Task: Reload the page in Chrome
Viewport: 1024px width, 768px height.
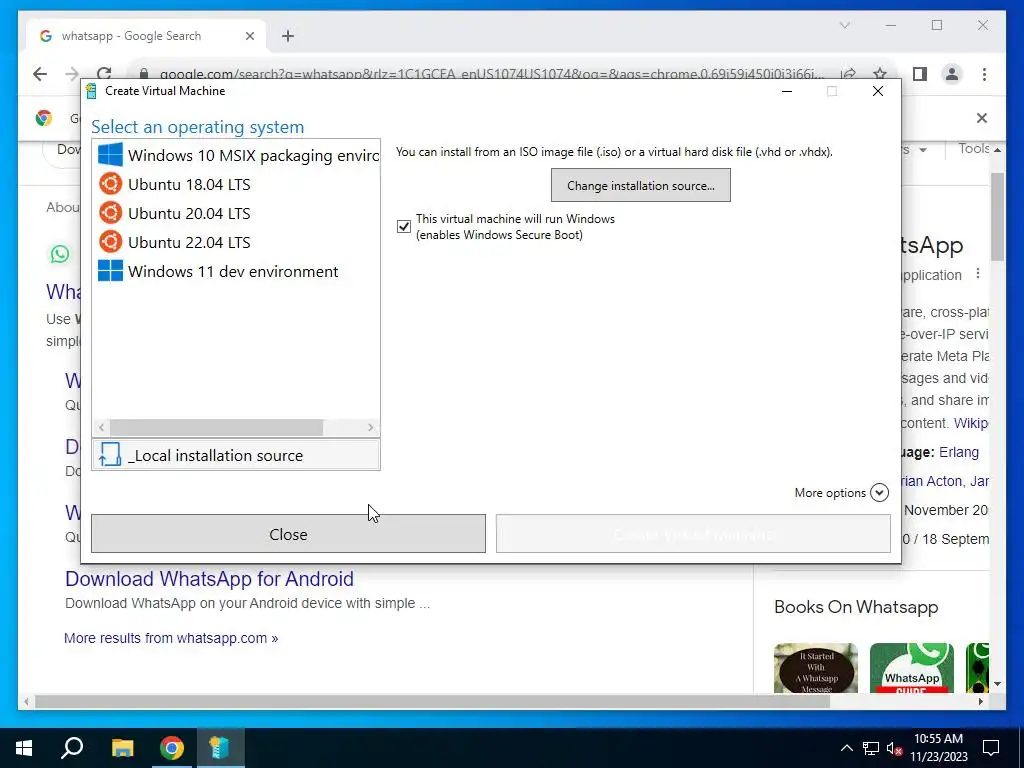Action: 104,72
